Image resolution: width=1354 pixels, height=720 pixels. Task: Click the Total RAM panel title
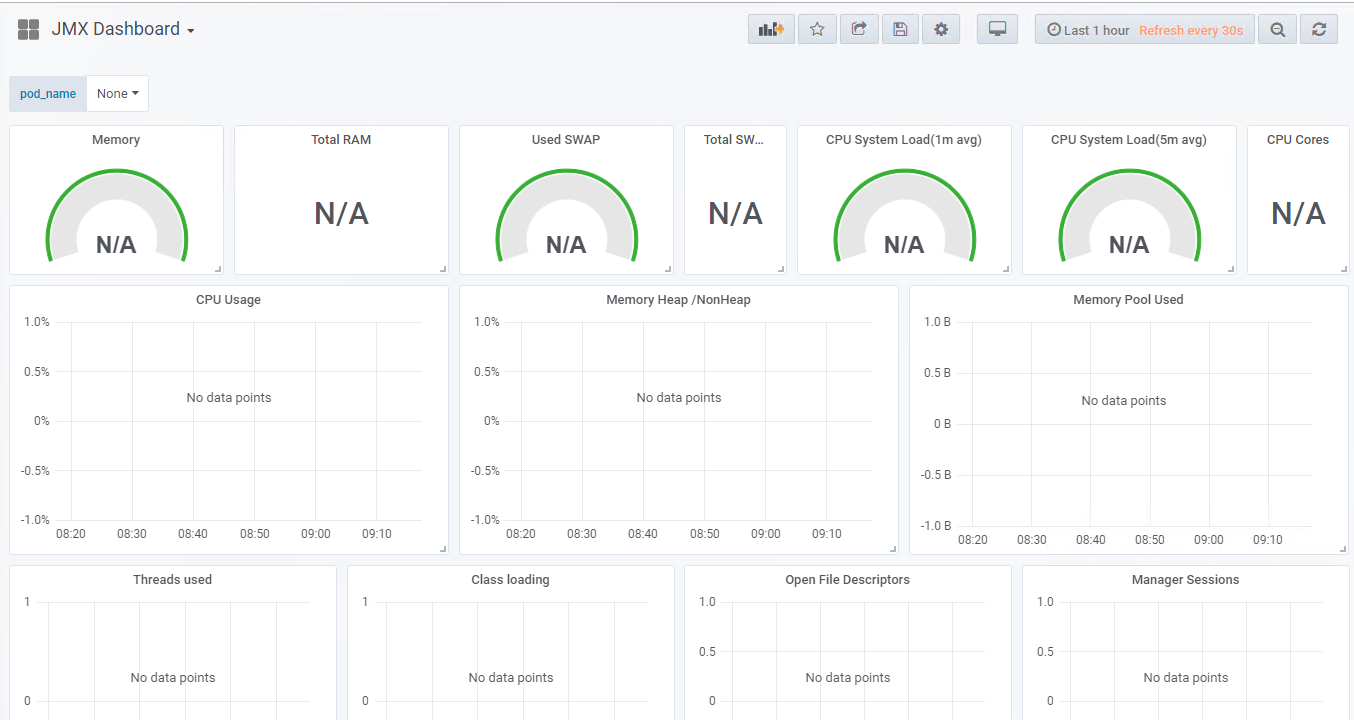341,140
